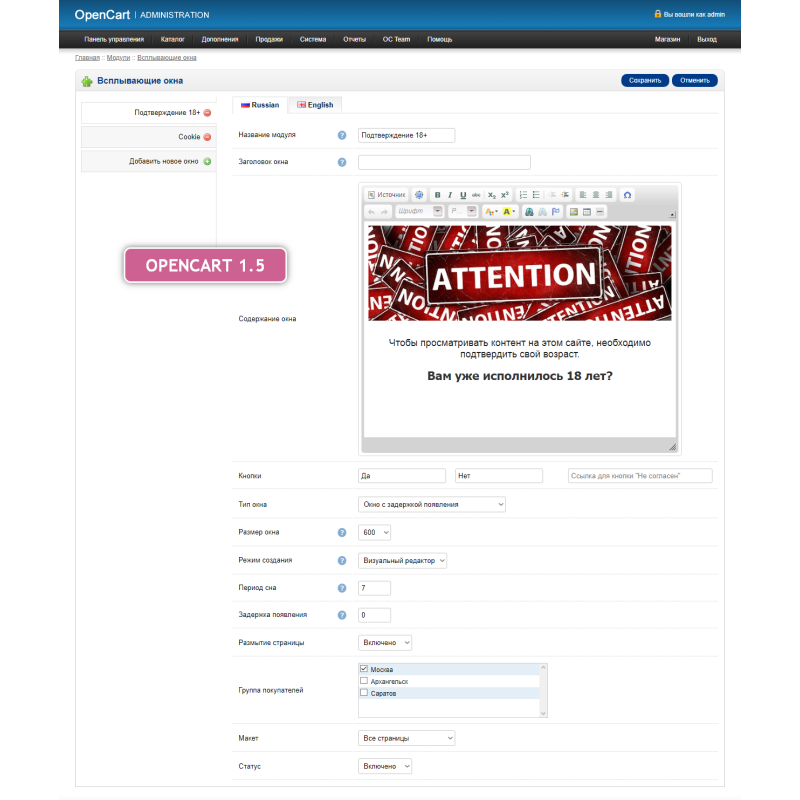Screen dimensions: 800x800
Task: Open the 'Источник' source view
Action: pos(386,195)
